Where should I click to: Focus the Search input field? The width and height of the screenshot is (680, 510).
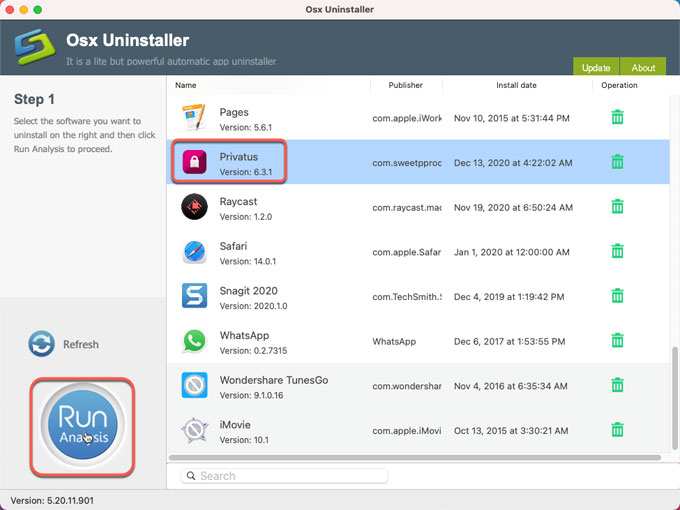pyautogui.click(x=284, y=476)
